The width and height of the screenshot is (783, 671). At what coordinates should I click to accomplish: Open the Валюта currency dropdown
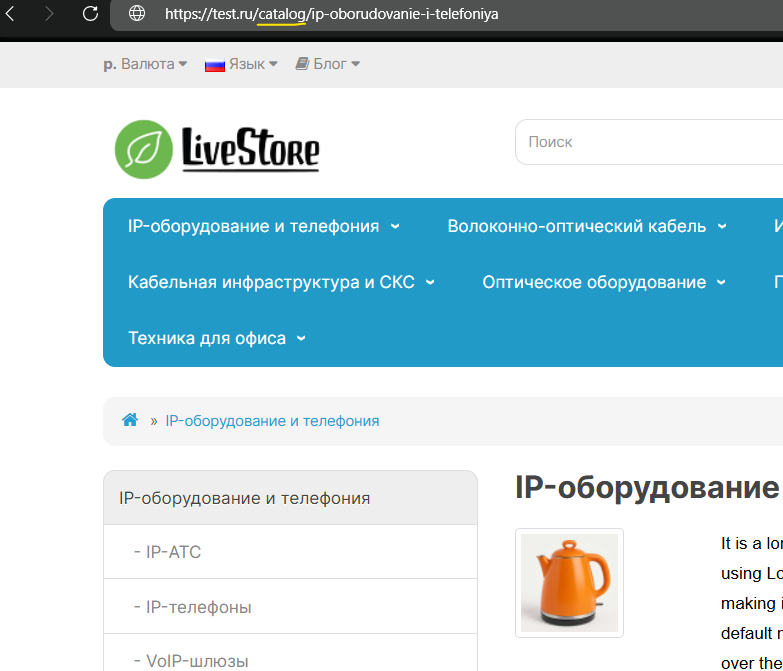pos(146,64)
